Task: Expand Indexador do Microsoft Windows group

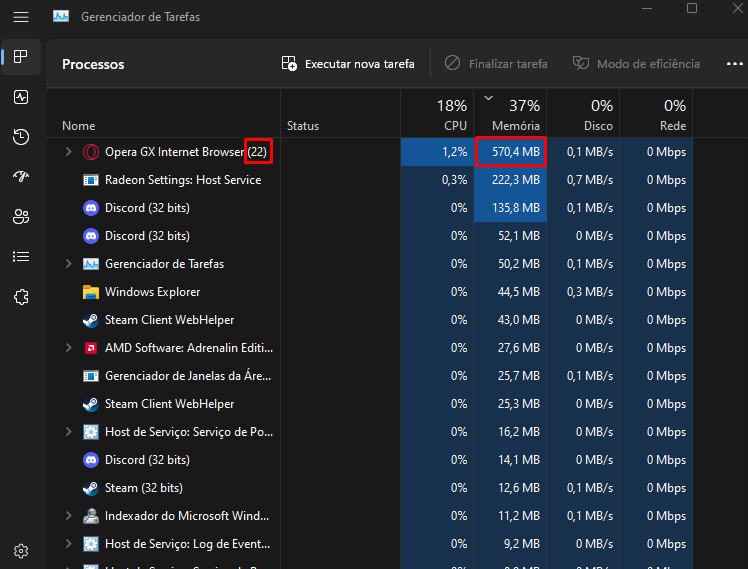Action: tap(68, 516)
